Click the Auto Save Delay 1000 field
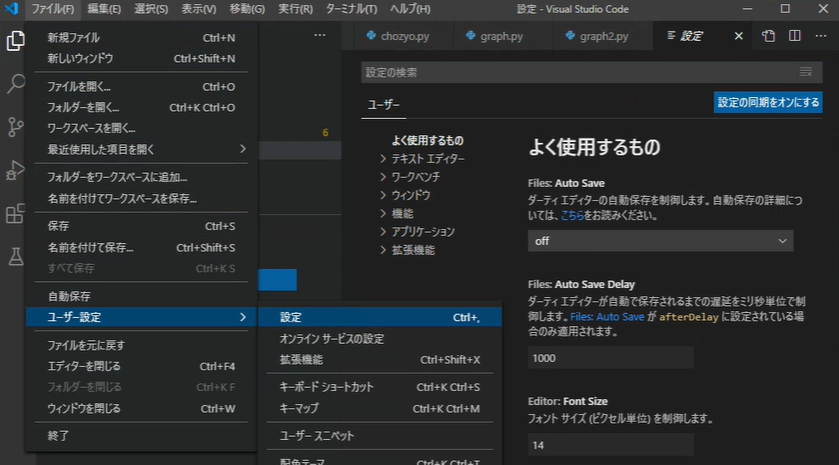The width and height of the screenshot is (839, 465). click(x=611, y=358)
